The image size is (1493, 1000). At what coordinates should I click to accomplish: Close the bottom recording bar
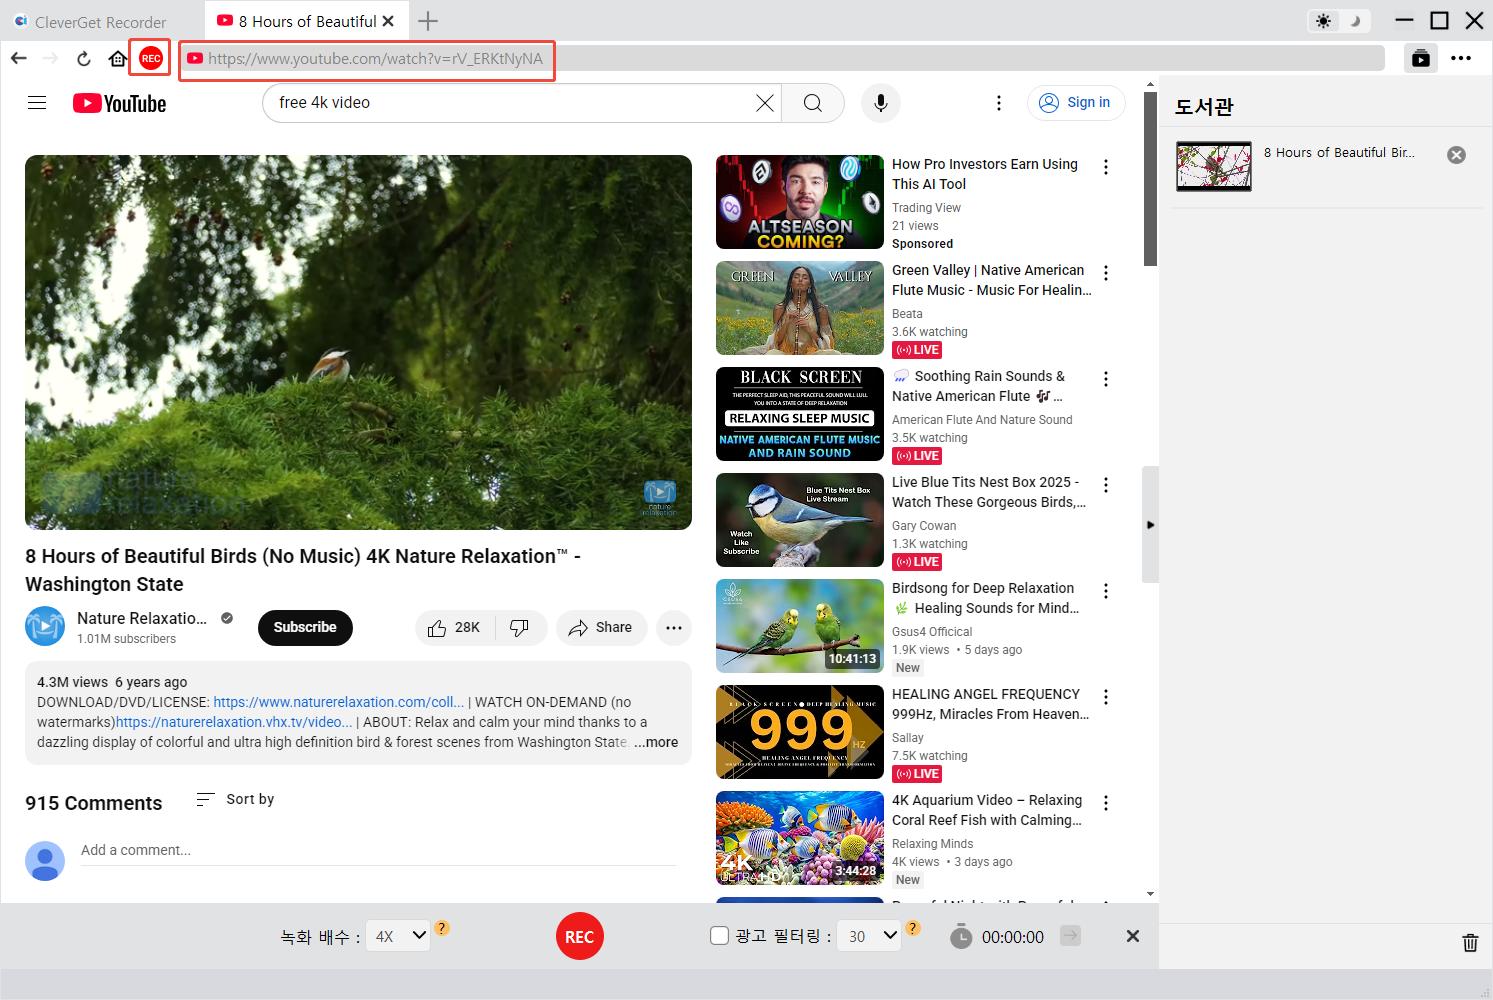click(1132, 936)
